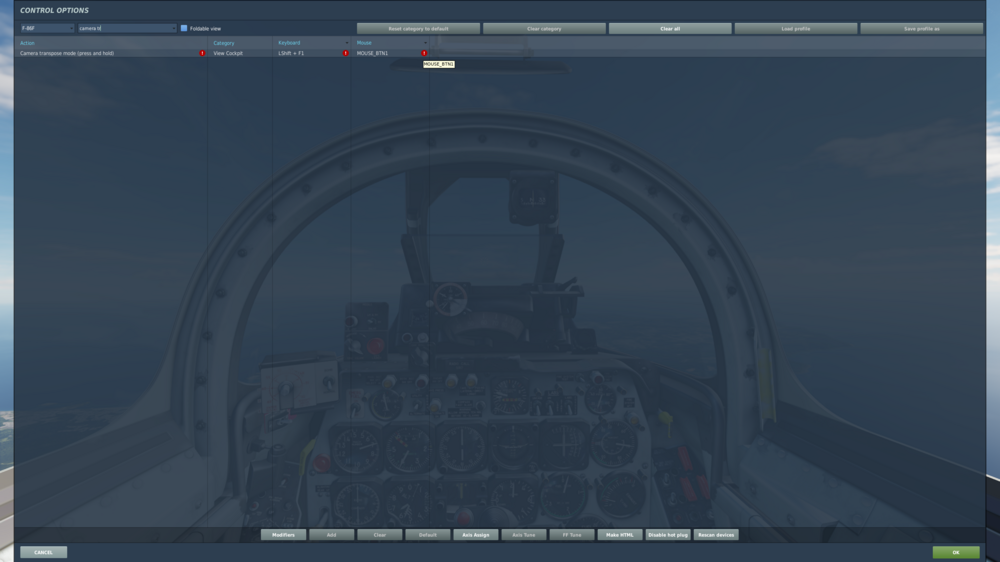Click the Load profile button

click(796, 29)
